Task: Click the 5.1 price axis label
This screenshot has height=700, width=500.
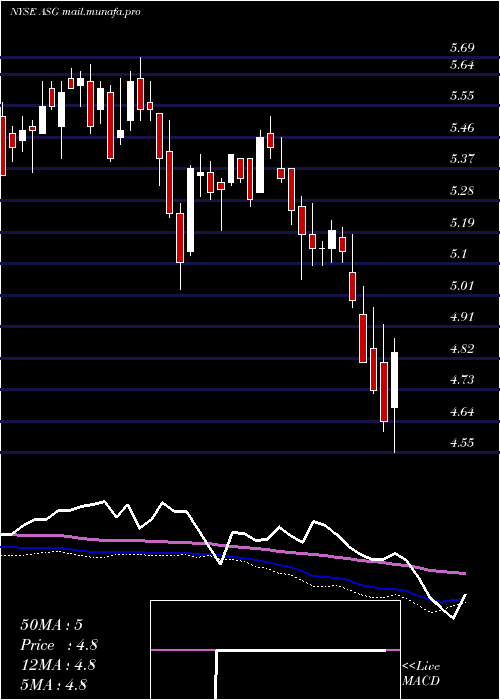Action: 458,254
